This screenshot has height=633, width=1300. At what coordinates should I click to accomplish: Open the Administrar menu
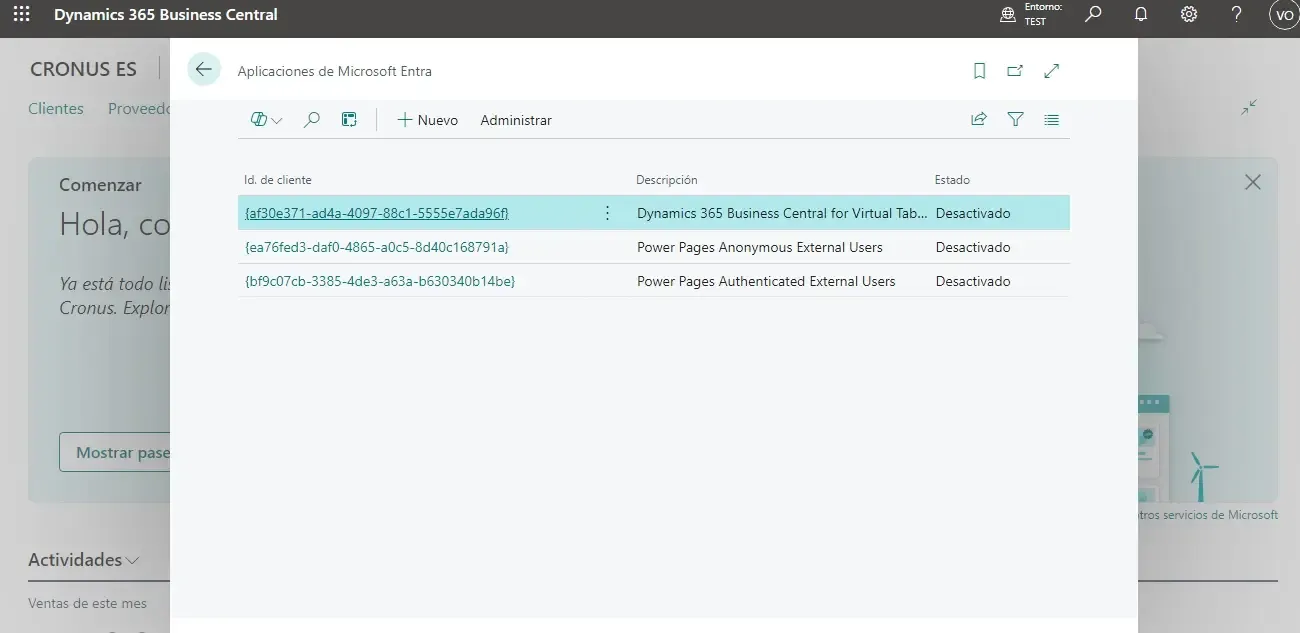pyautogui.click(x=516, y=120)
